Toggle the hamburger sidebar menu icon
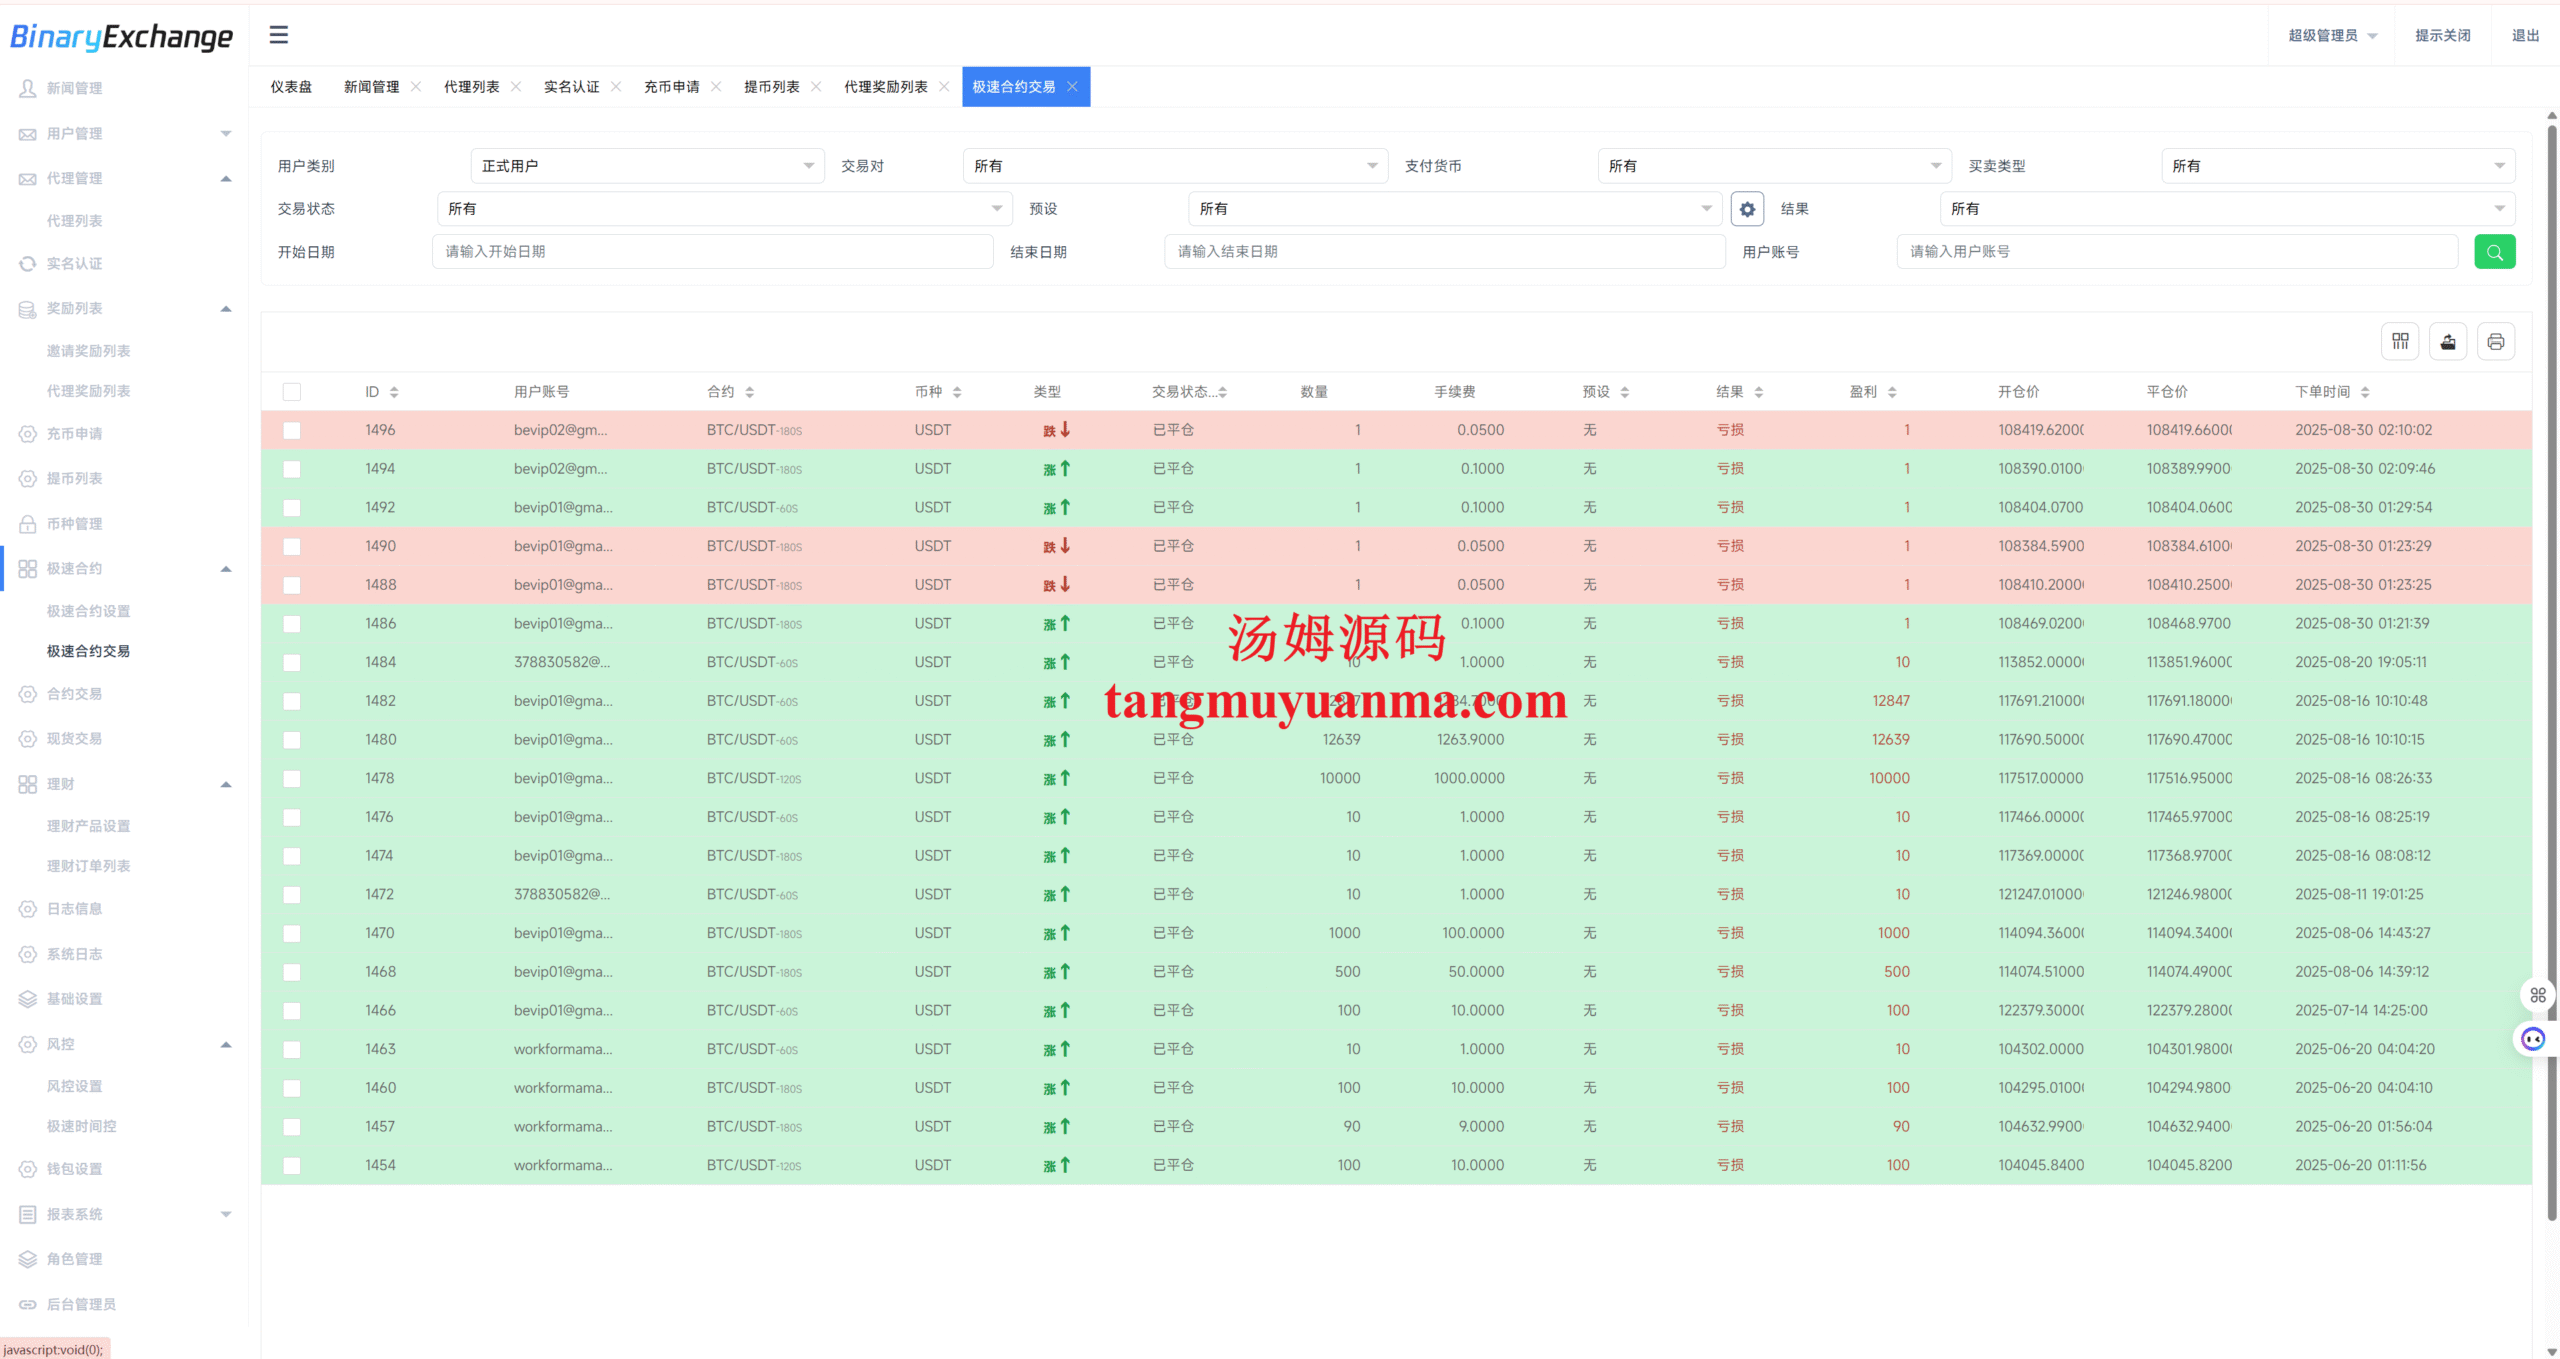 (279, 35)
